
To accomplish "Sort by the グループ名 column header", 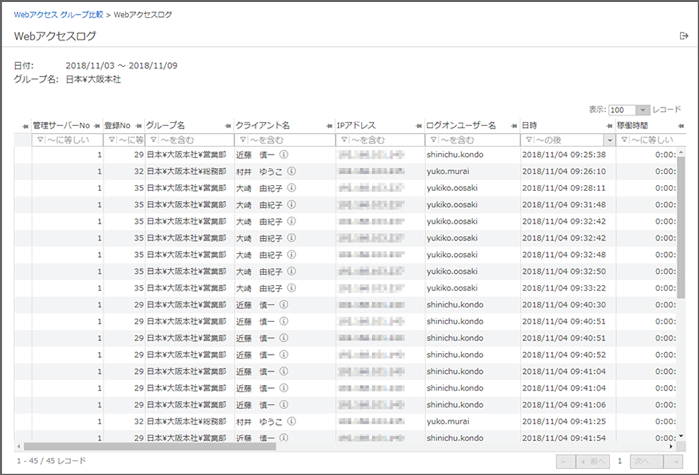I will 165,126.
